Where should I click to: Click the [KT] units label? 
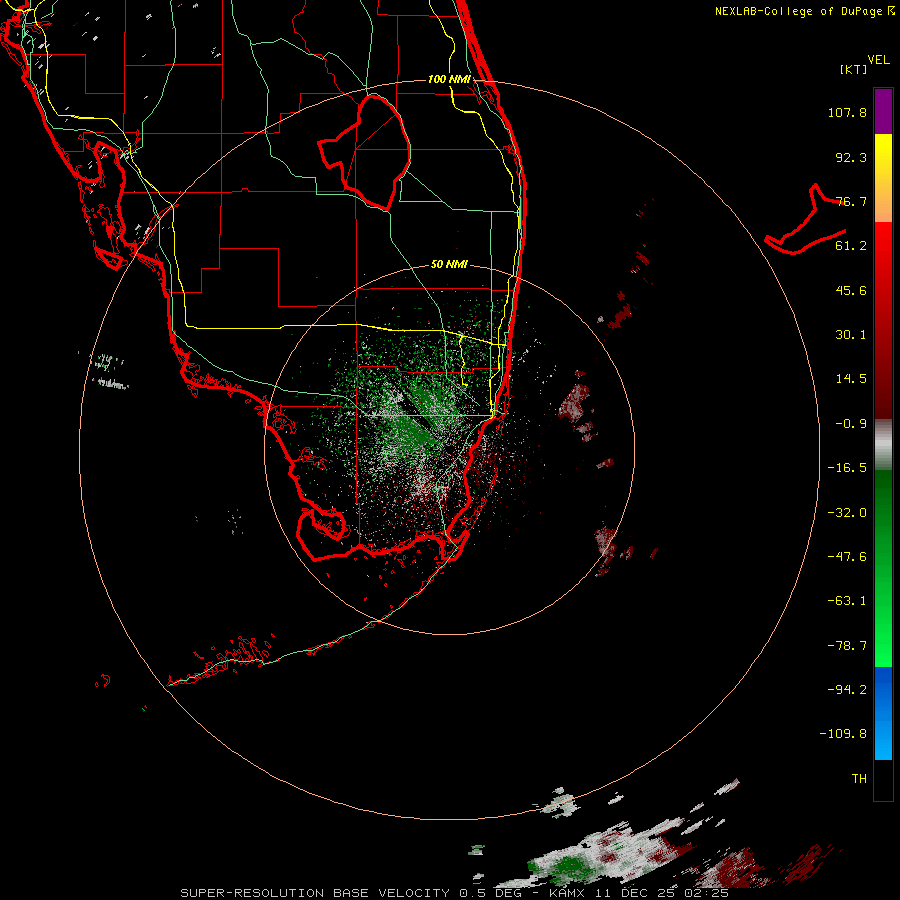pos(854,69)
